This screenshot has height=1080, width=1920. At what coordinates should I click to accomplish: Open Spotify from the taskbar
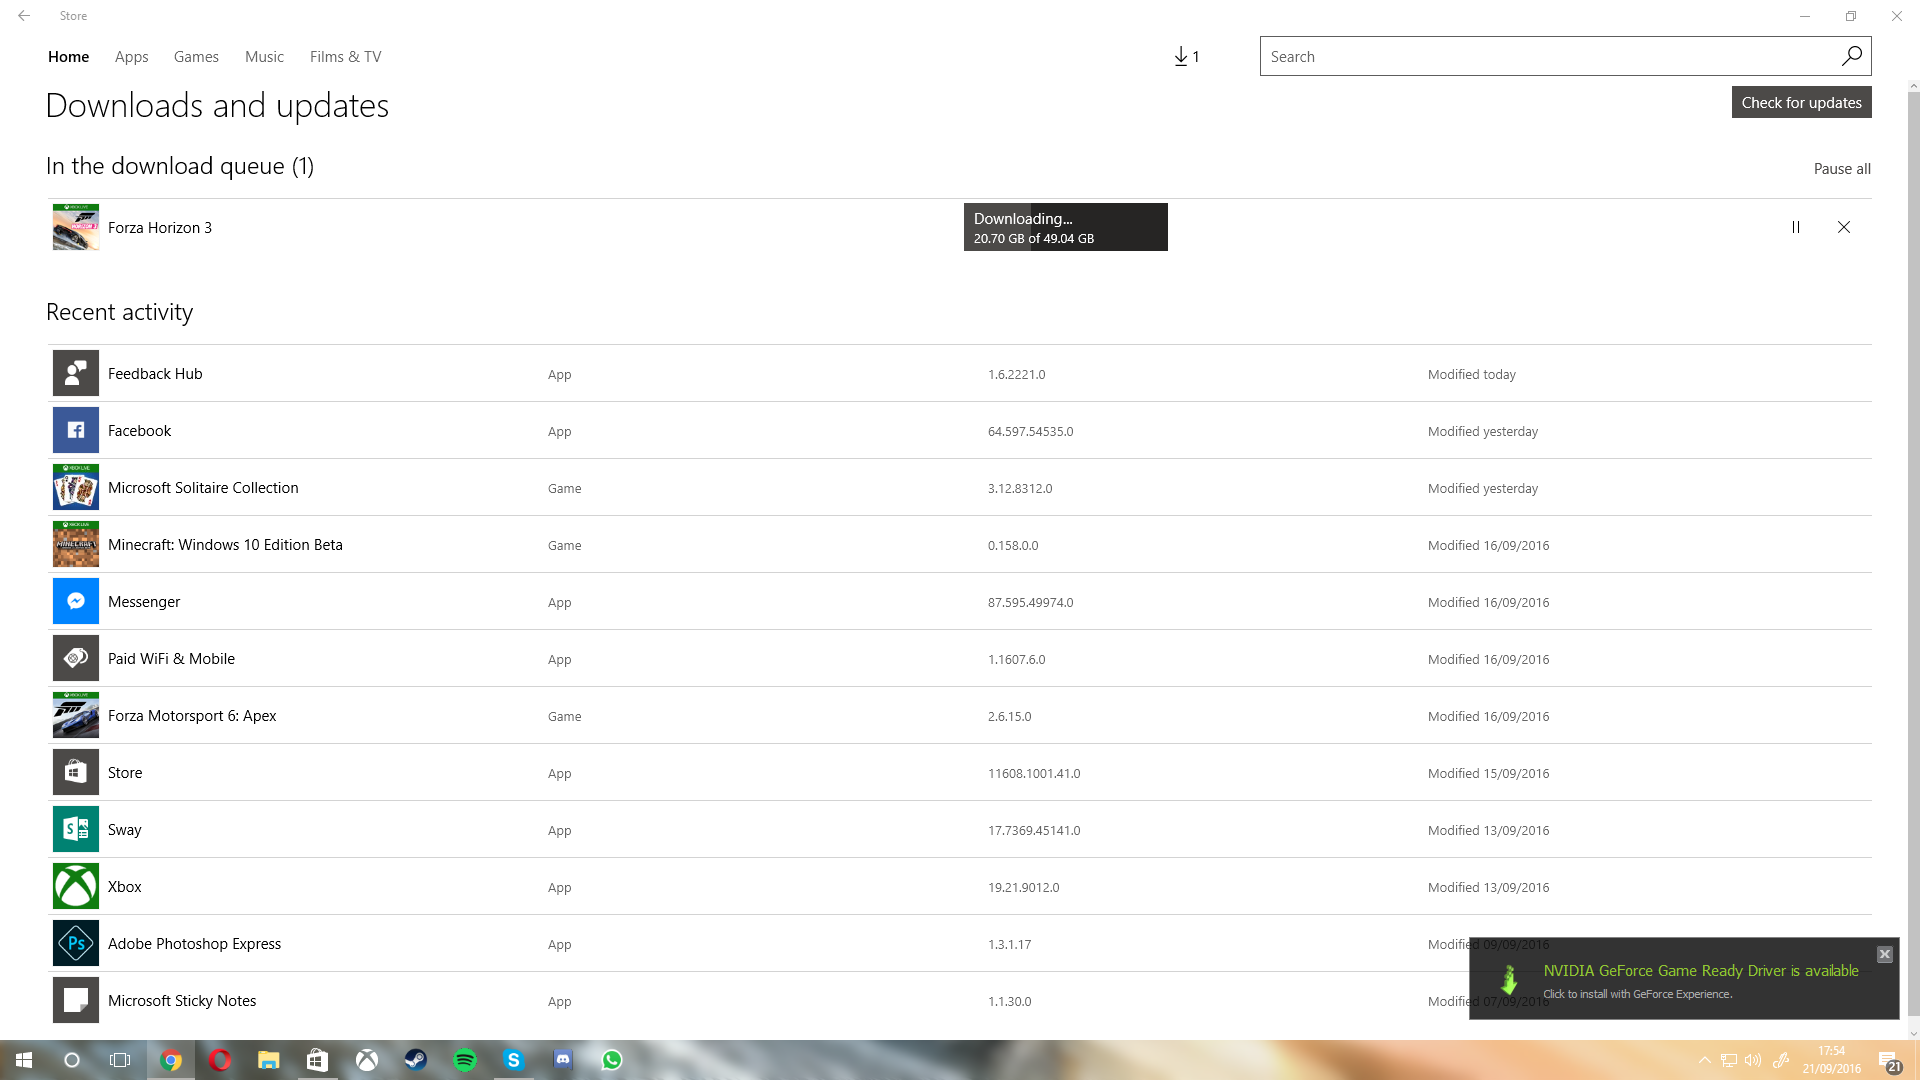point(465,1060)
